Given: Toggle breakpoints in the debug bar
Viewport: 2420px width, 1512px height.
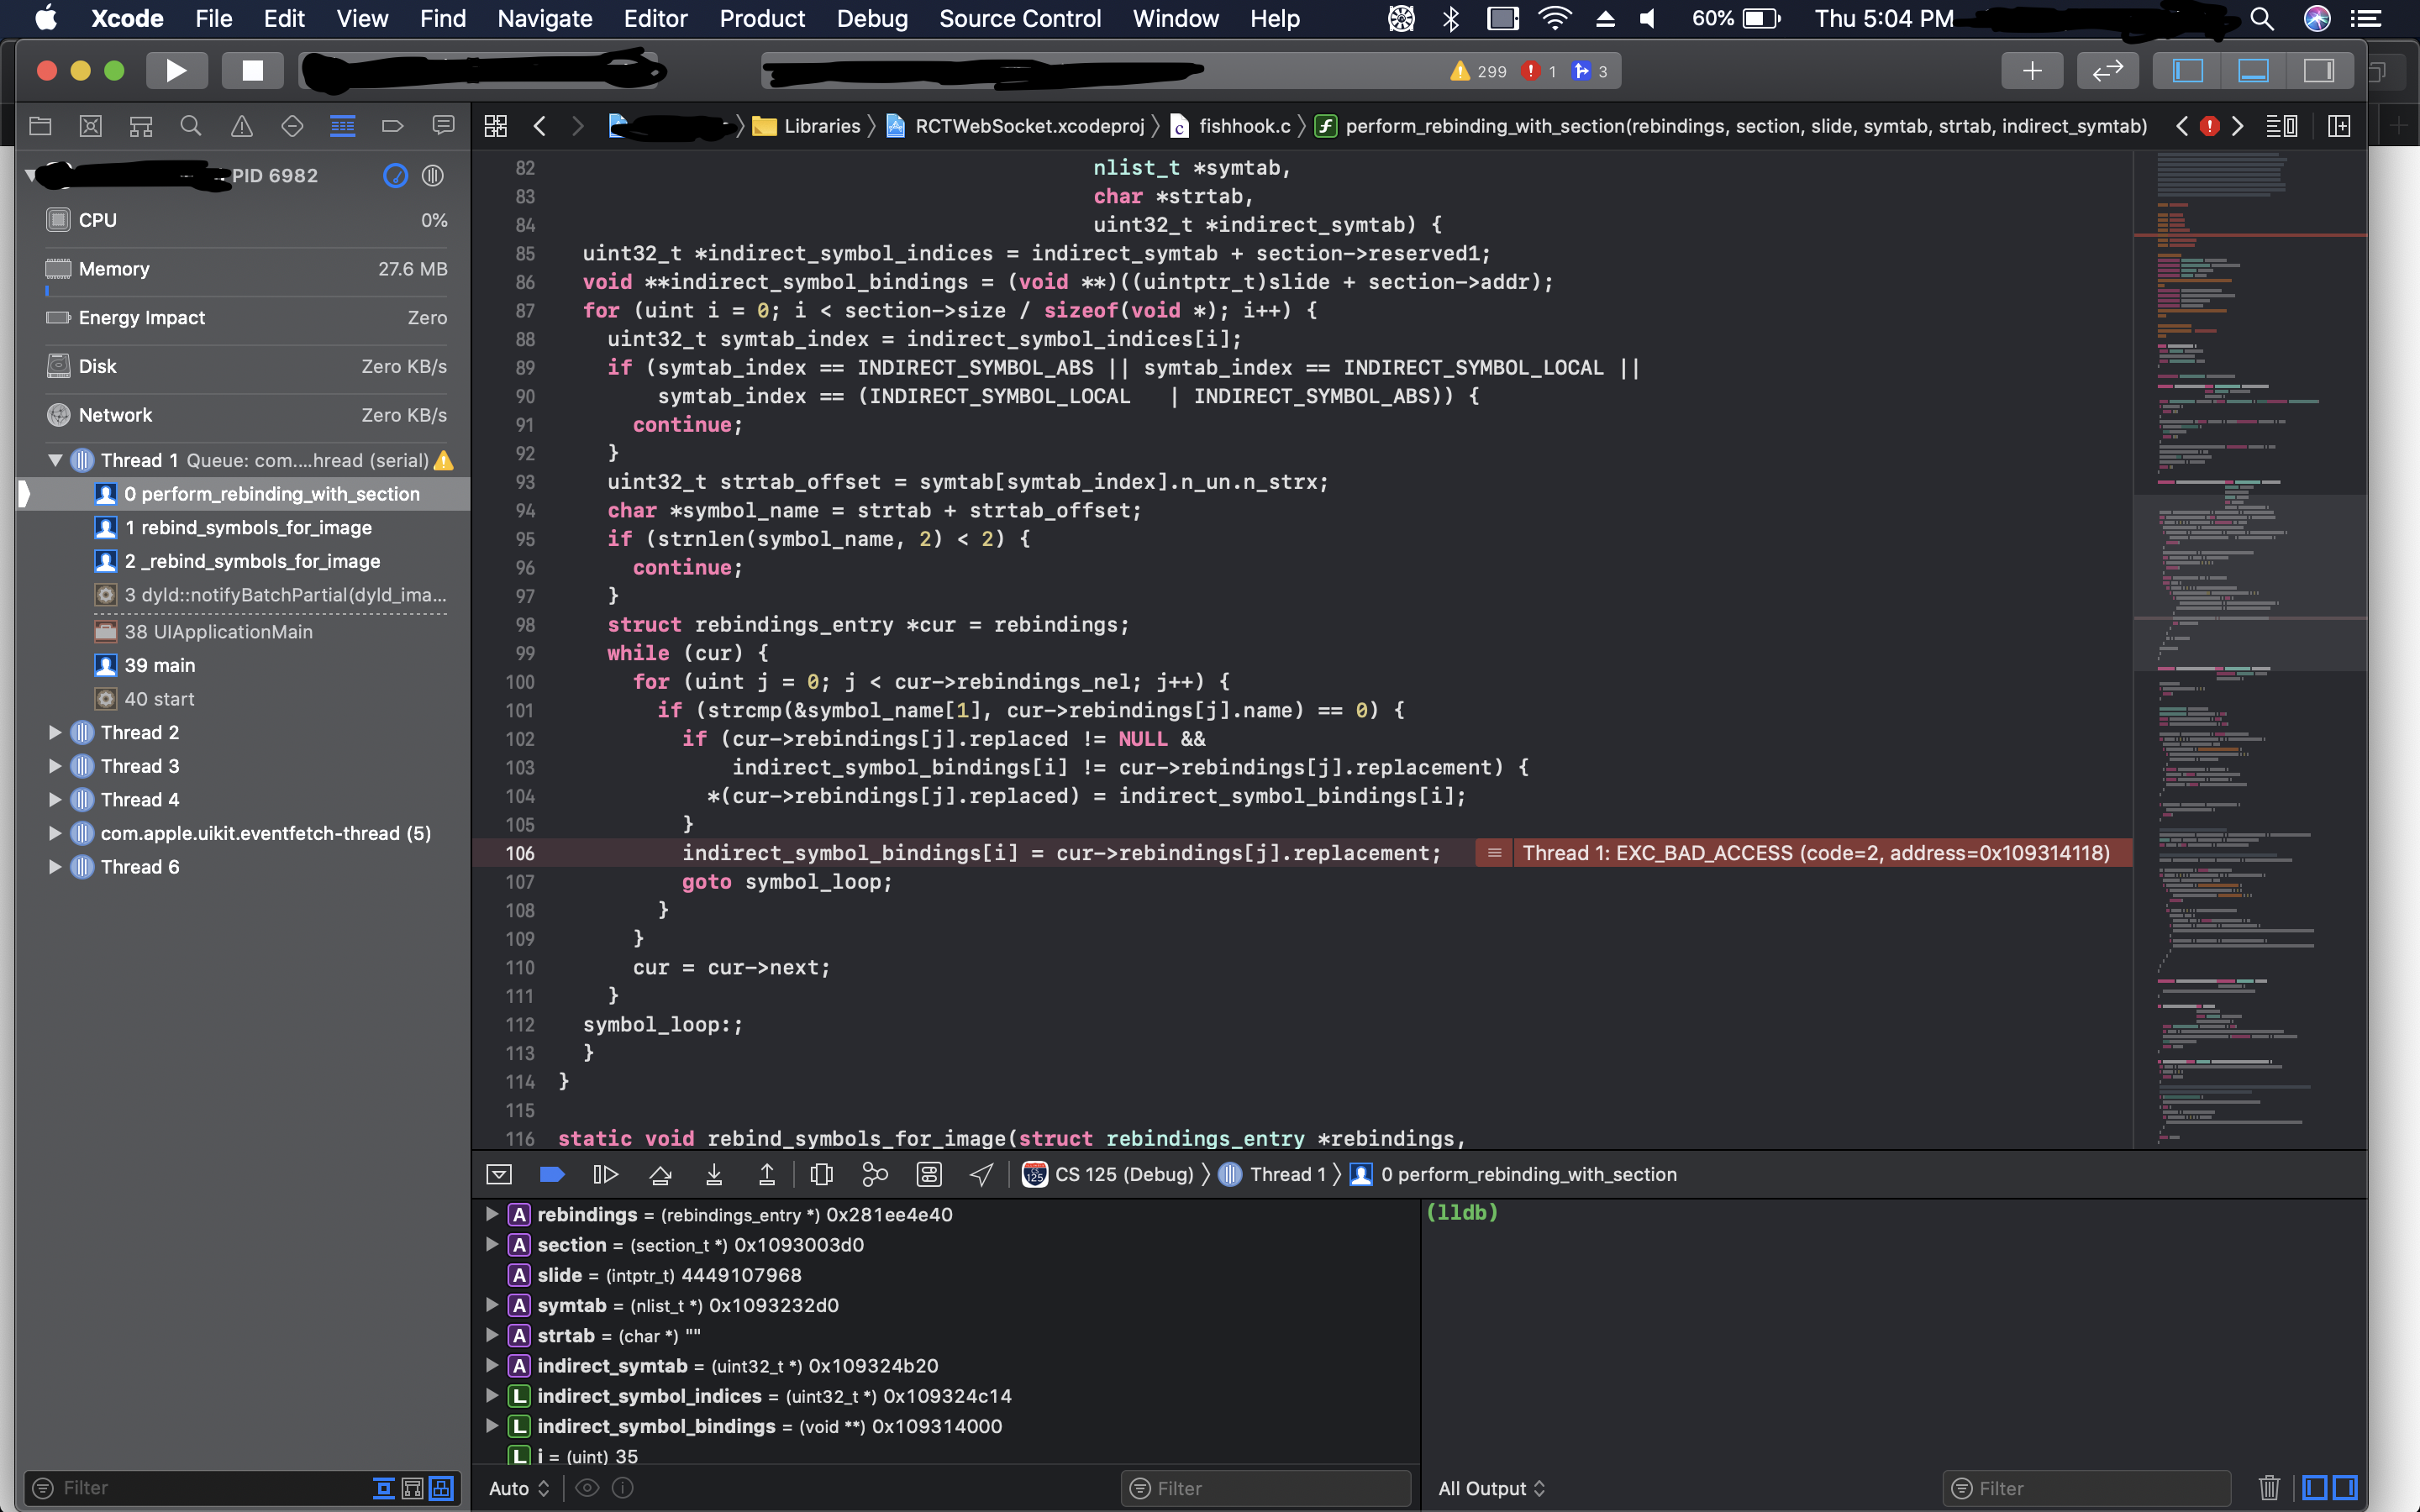Looking at the screenshot, I should [x=552, y=1174].
